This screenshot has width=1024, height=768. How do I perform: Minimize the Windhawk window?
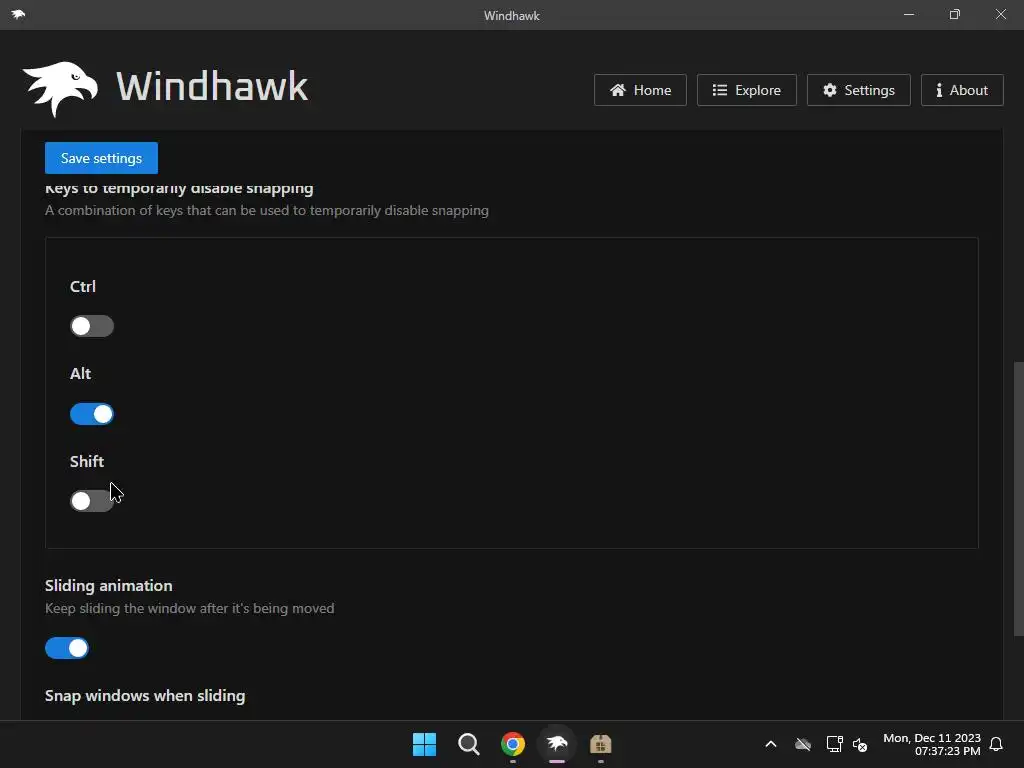pyautogui.click(x=909, y=14)
